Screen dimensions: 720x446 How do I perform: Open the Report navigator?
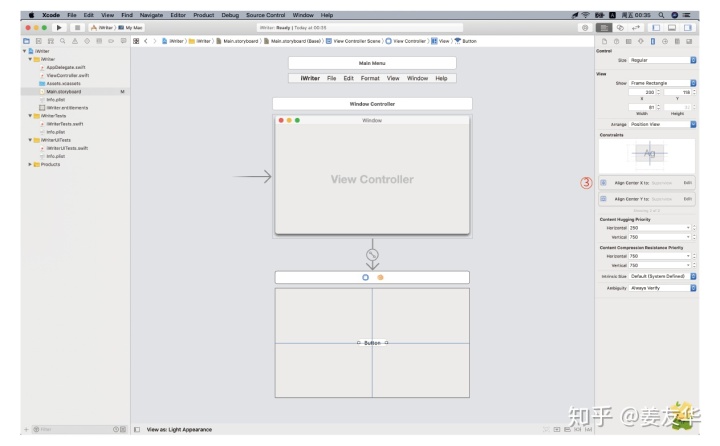(123, 41)
